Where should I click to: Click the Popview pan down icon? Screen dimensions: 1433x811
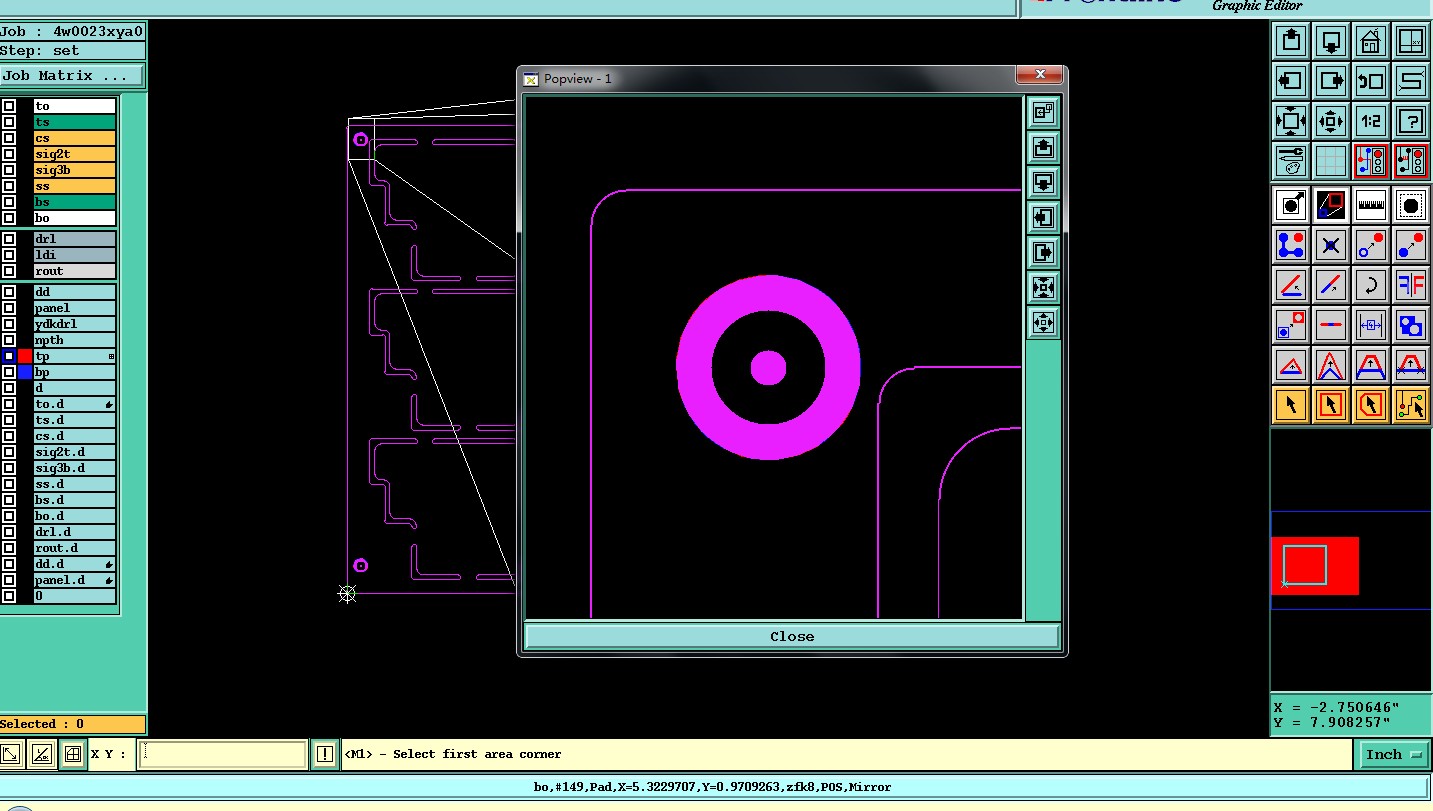[x=1043, y=183]
